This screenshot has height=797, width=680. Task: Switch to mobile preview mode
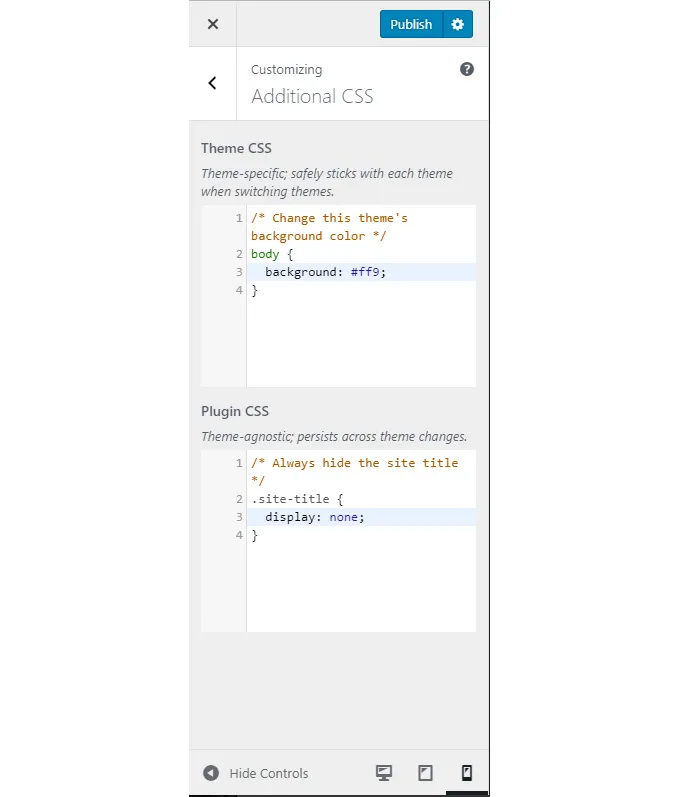[466, 773]
